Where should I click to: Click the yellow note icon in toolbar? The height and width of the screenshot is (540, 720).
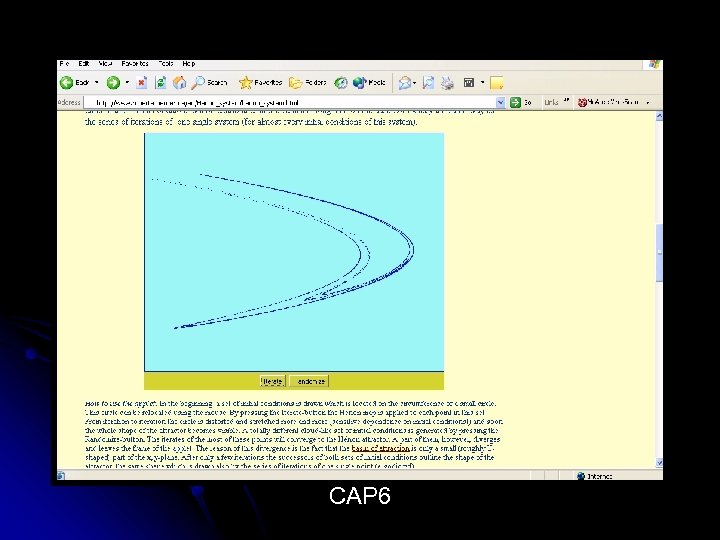coord(496,83)
